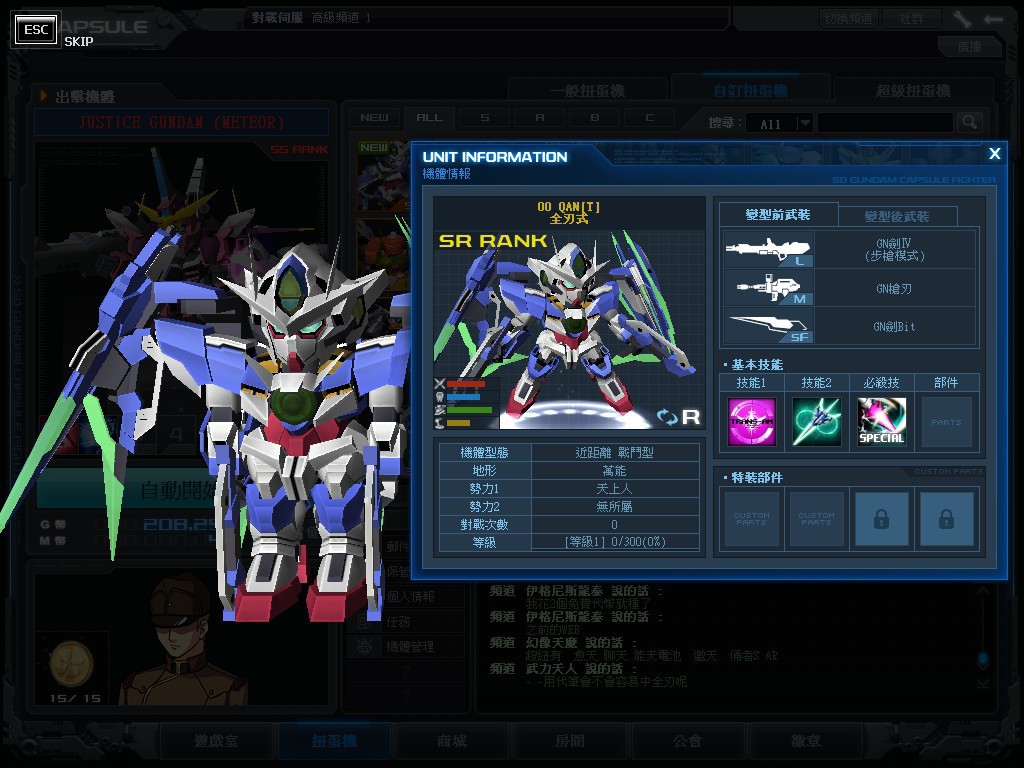This screenshot has width=1024, height=768.
Task: Click the pilot character portrait
Action: [186, 640]
